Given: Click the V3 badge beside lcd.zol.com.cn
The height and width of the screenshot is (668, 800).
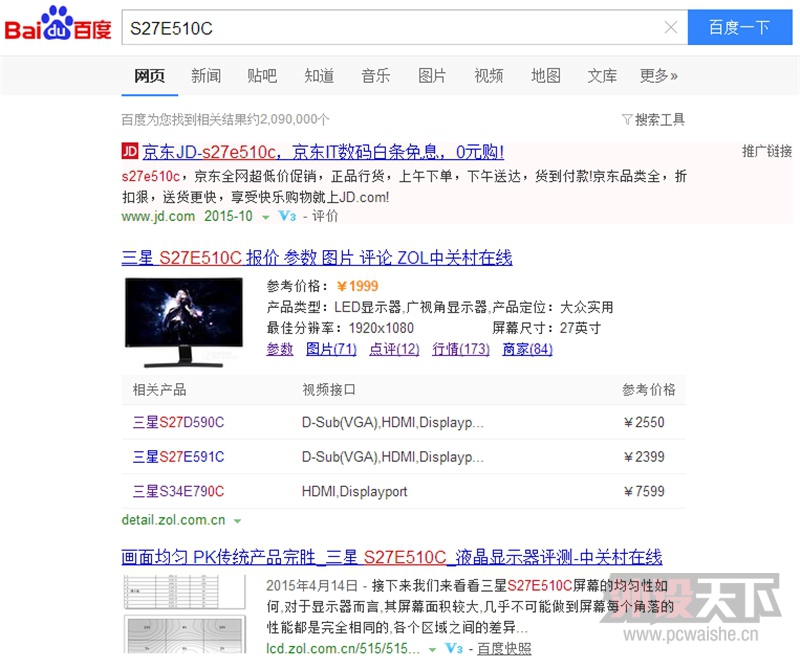Looking at the screenshot, I should point(454,649).
